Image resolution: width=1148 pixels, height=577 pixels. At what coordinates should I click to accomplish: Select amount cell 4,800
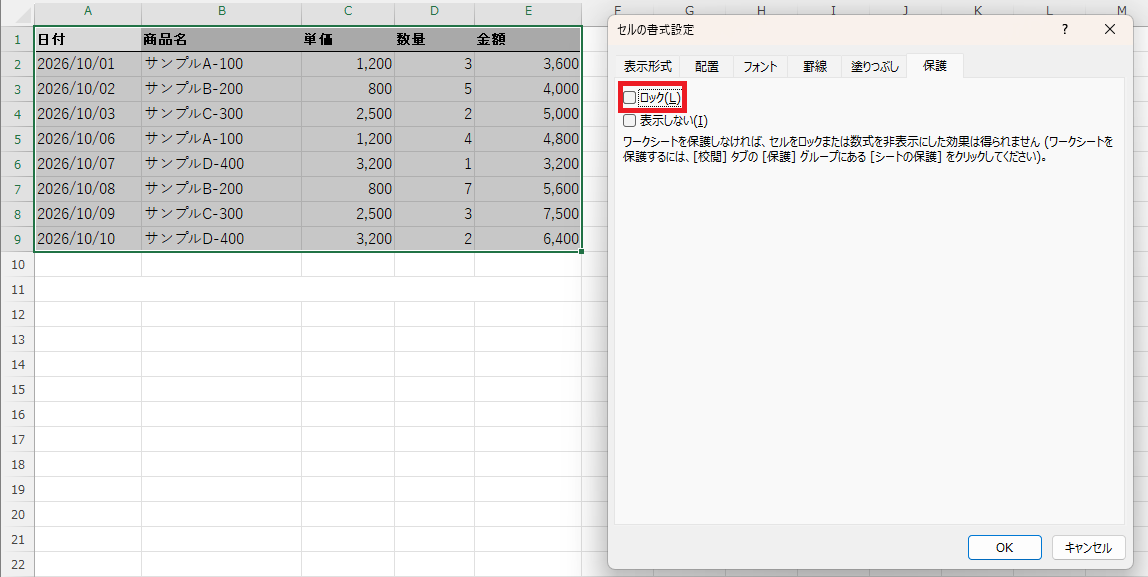coord(528,139)
